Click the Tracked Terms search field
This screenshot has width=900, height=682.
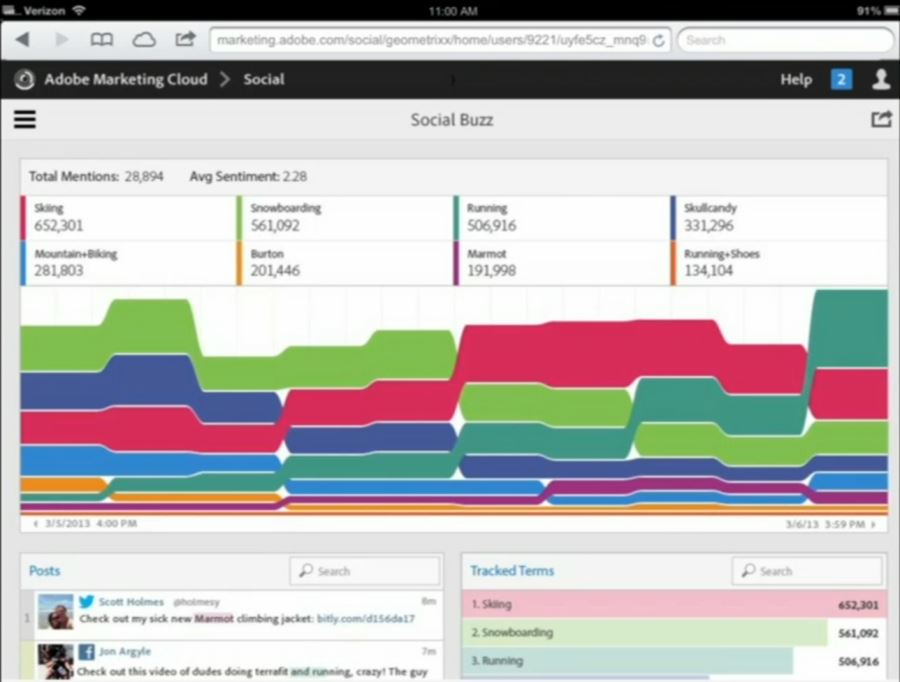(807, 571)
